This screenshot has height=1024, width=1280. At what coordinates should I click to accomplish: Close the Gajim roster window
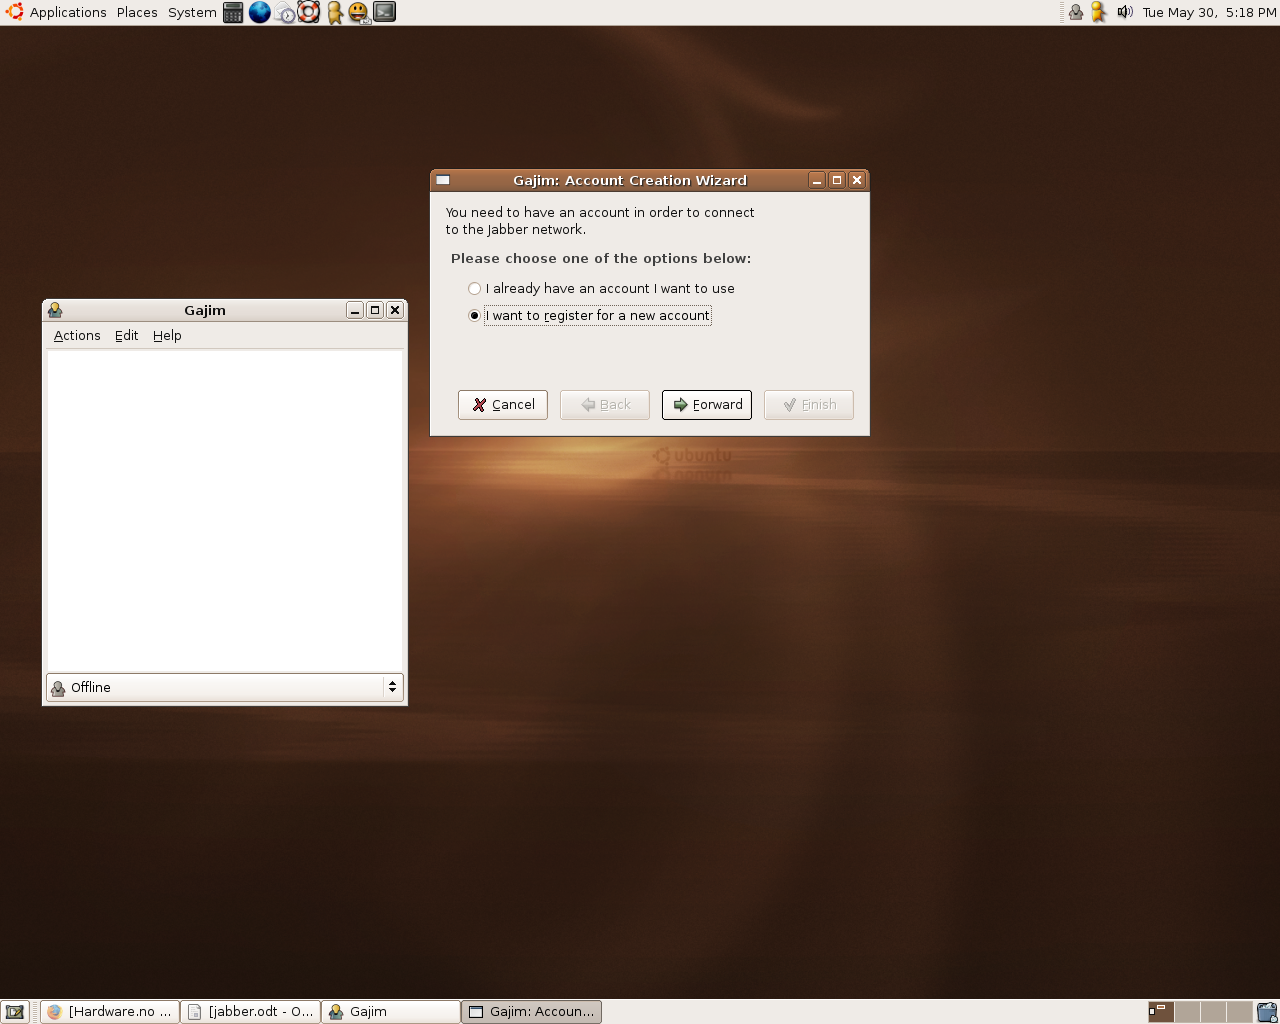click(x=395, y=310)
